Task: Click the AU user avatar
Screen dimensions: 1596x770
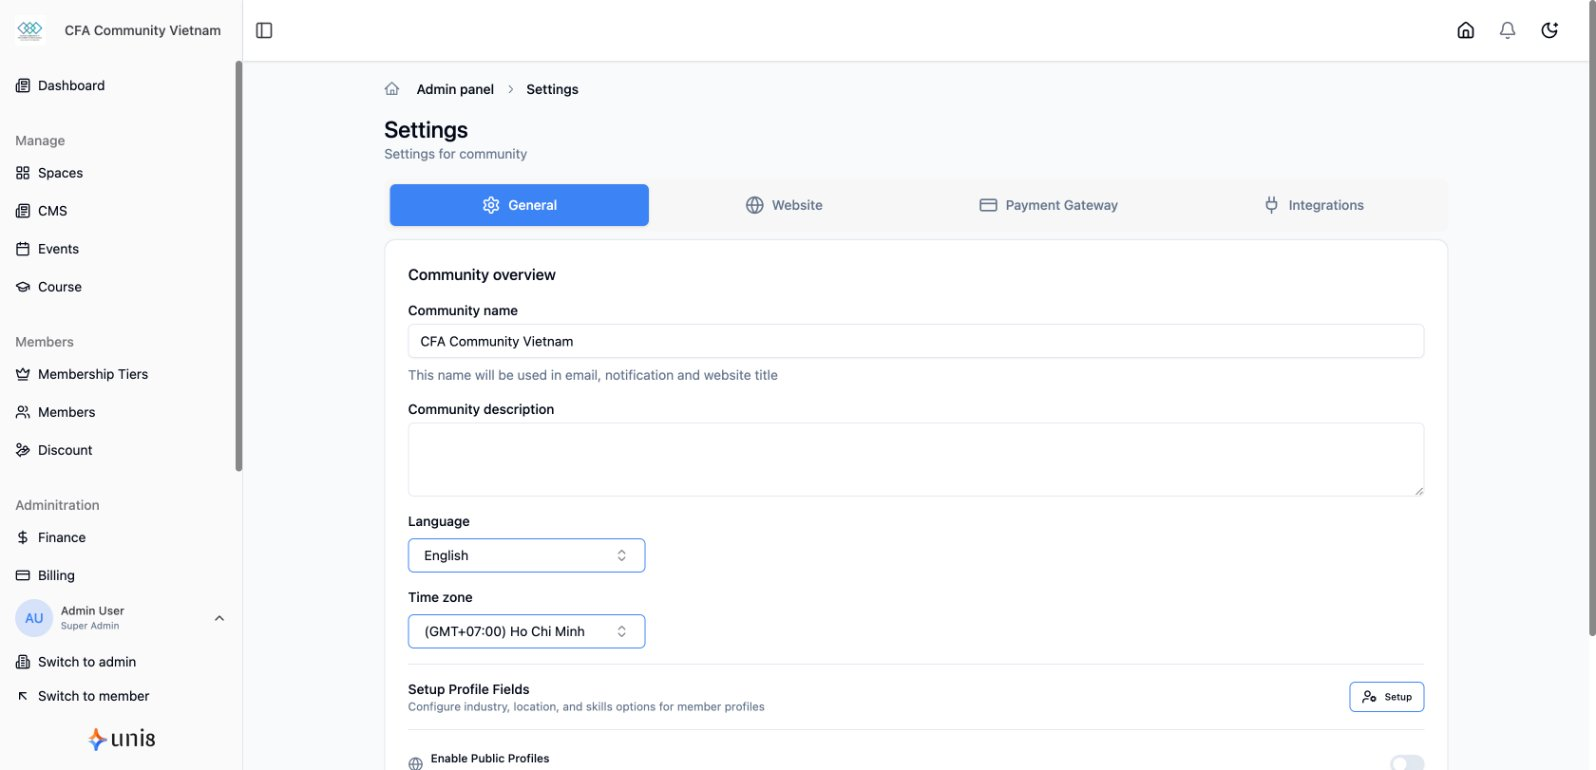Action: (x=34, y=618)
